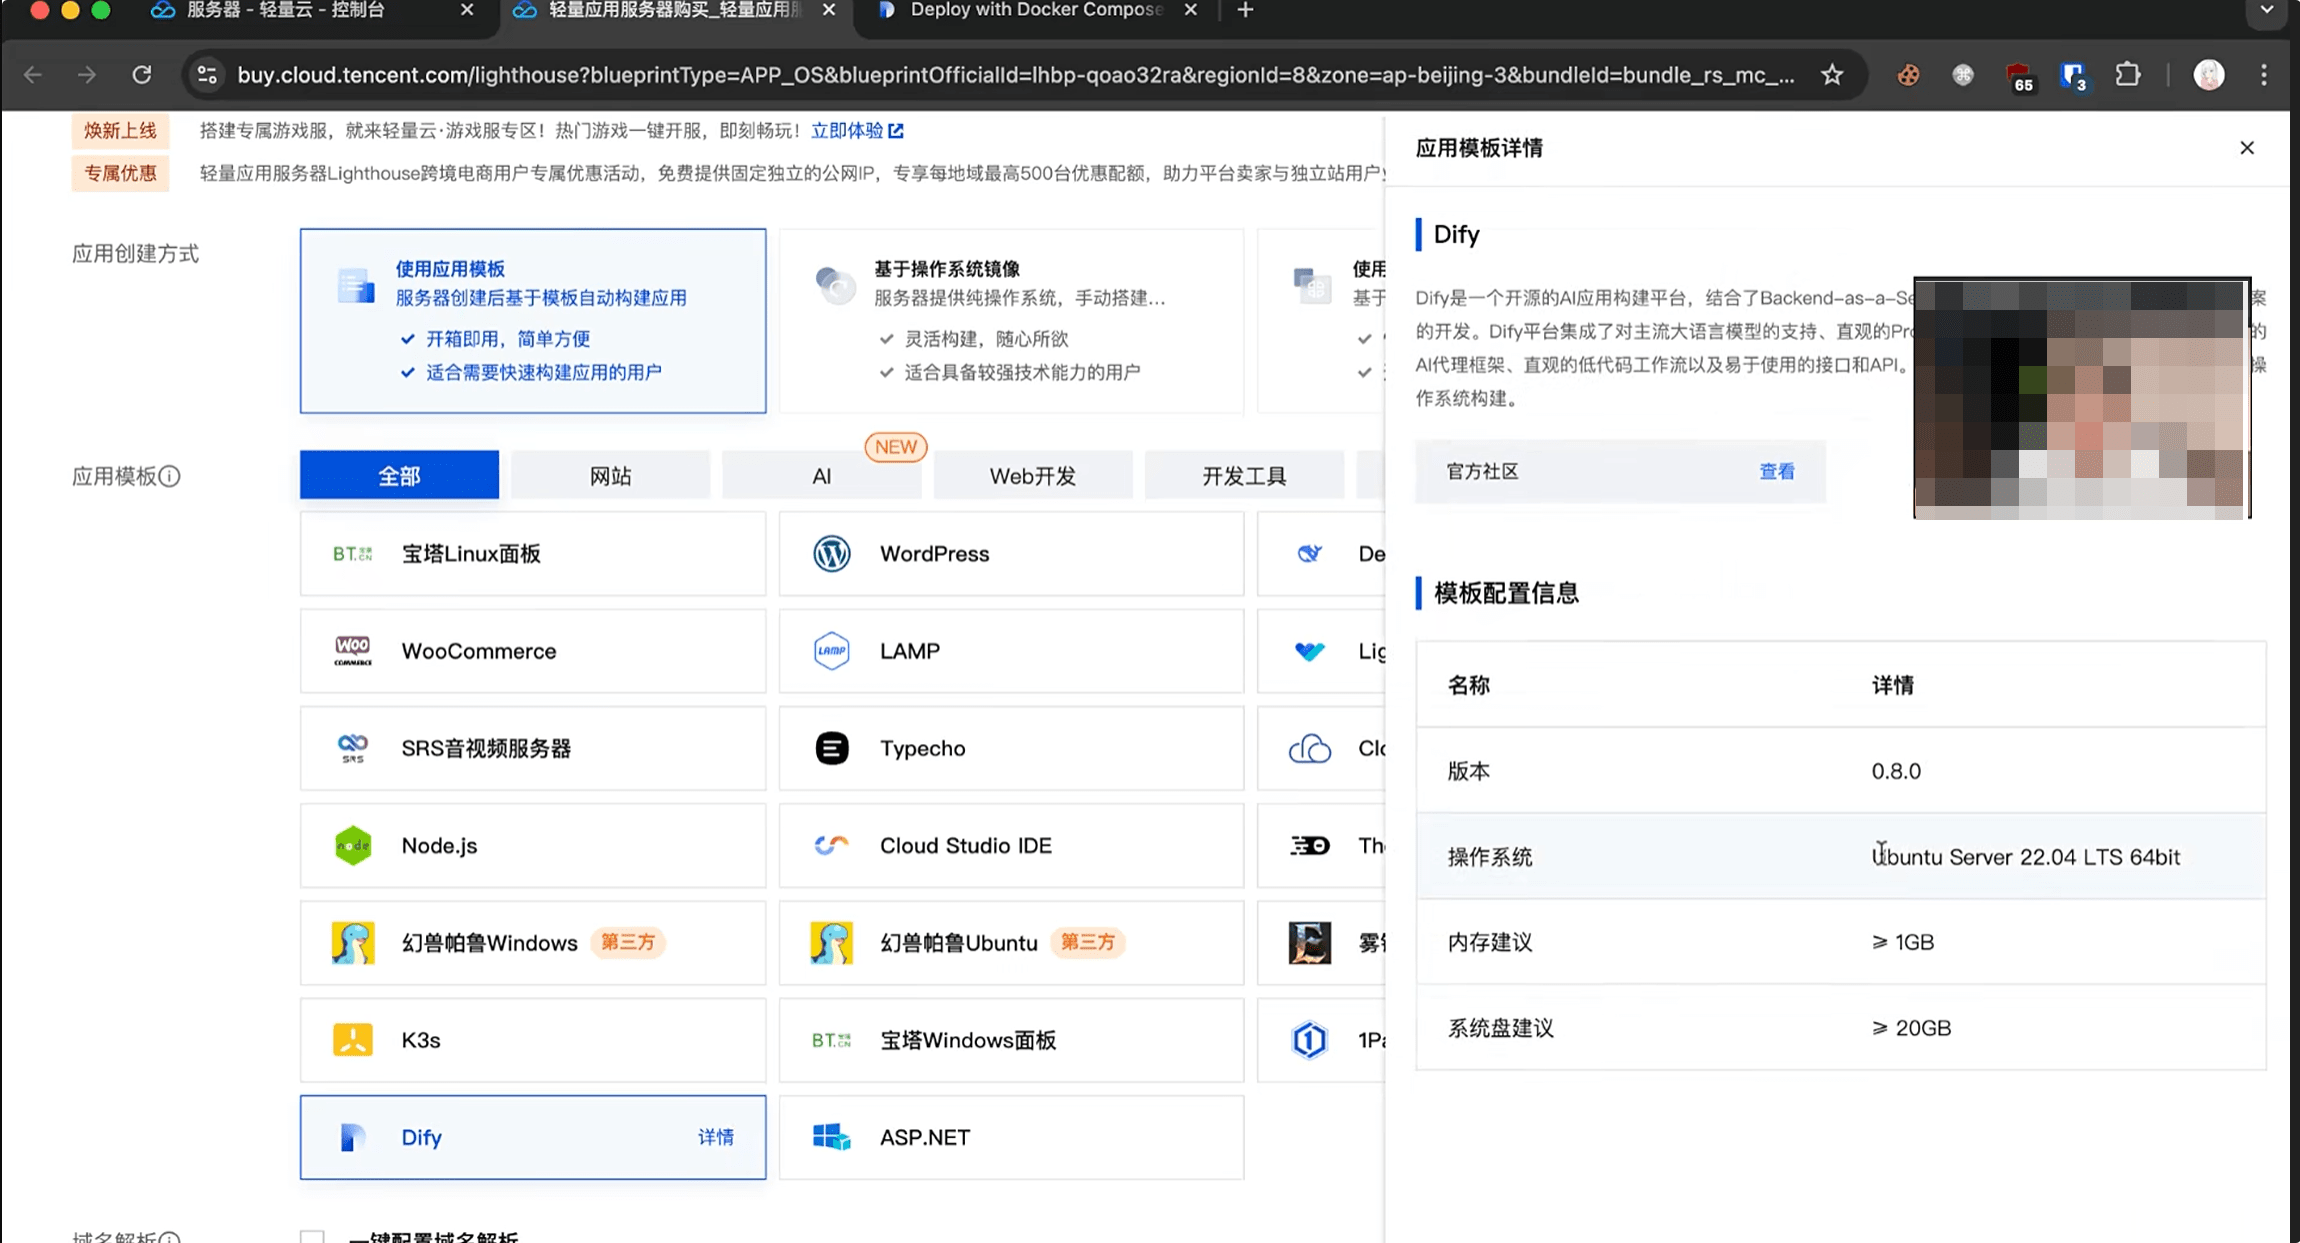
Task: Open site information via the address bar icon
Action: 207,75
